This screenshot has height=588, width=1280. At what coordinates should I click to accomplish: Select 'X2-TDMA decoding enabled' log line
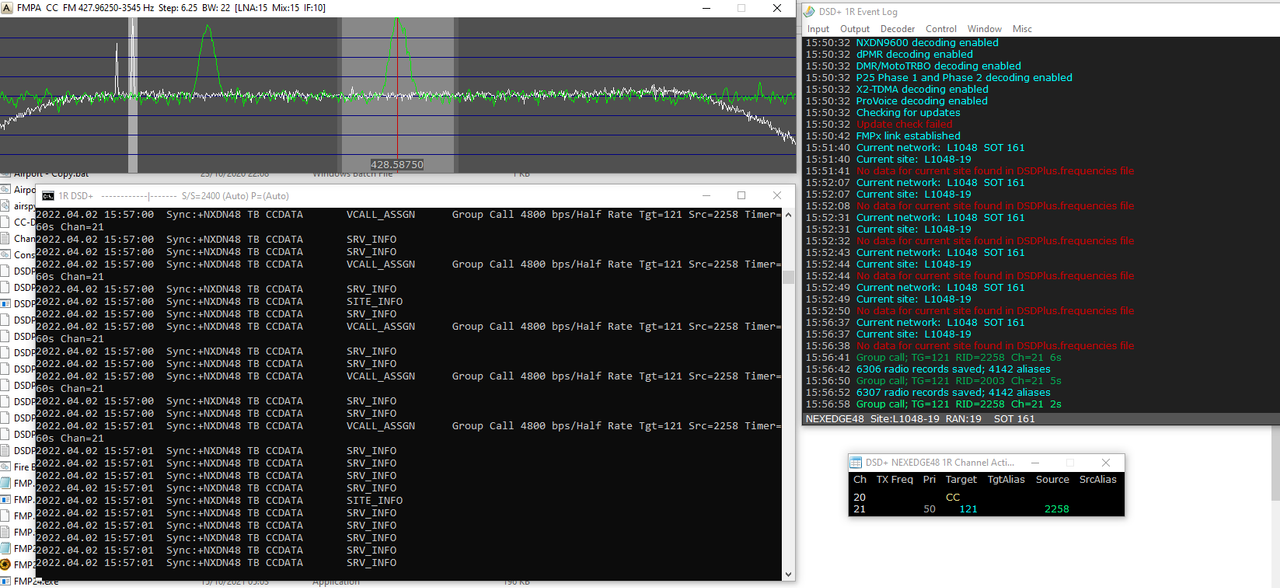[922, 90]
